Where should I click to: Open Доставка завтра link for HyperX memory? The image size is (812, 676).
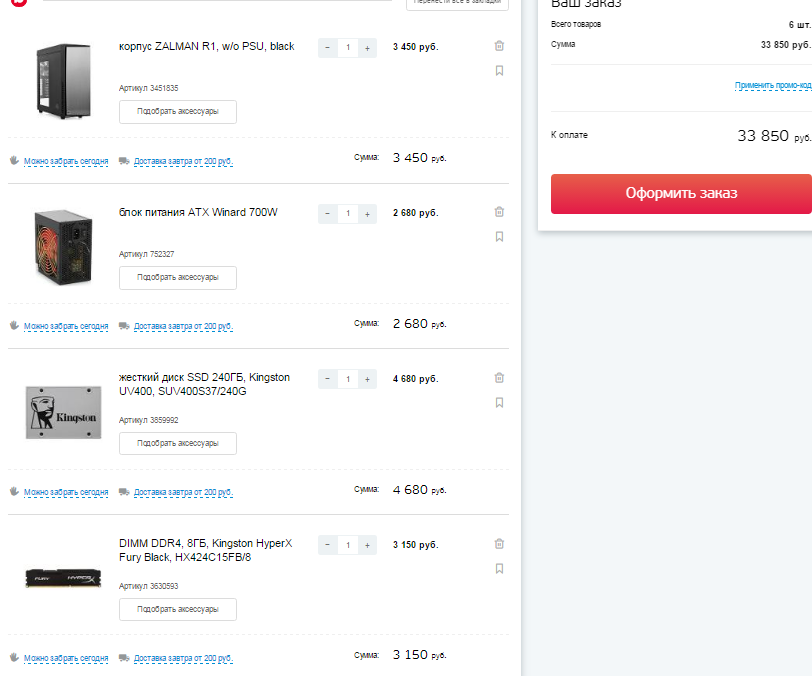pyautogui.click(x=183, y=658)
